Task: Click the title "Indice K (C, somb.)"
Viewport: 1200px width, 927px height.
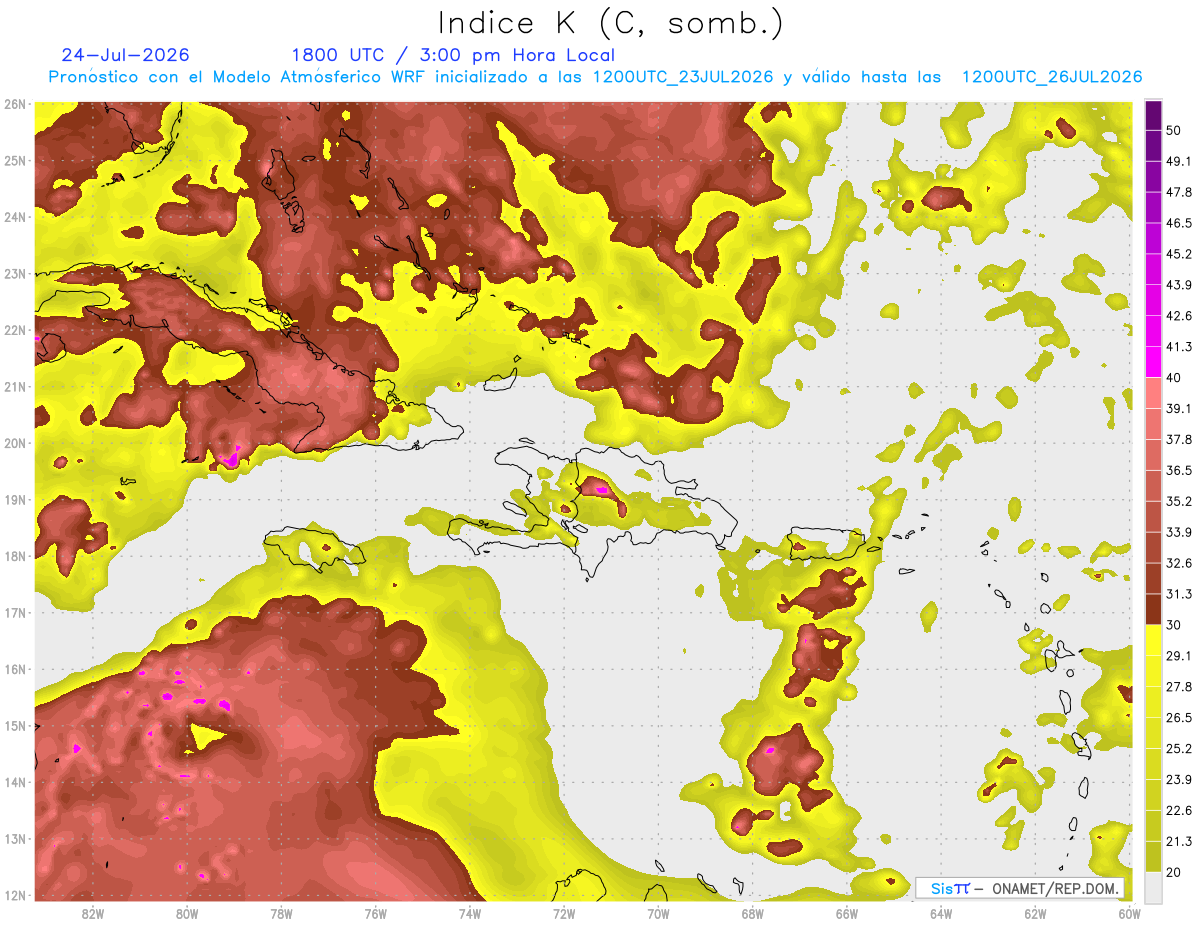Action: (x=610, y=22)
